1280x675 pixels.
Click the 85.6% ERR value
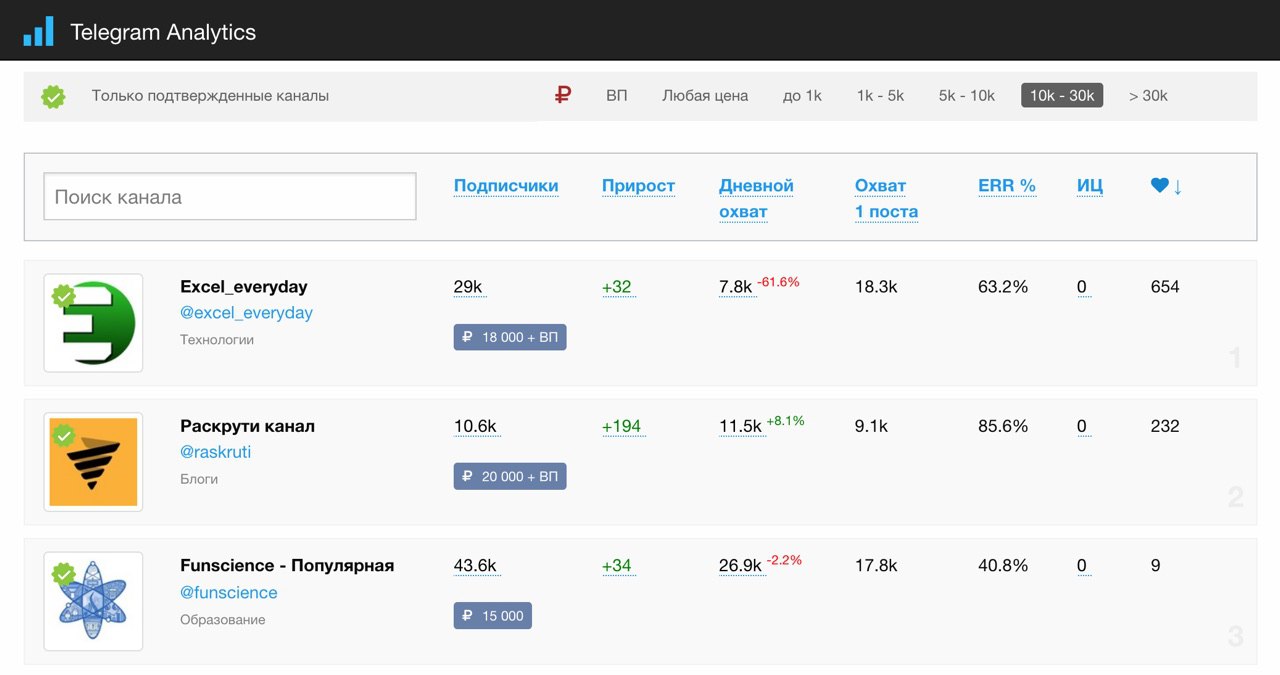pyautogui.click(x=1003, y=426)
